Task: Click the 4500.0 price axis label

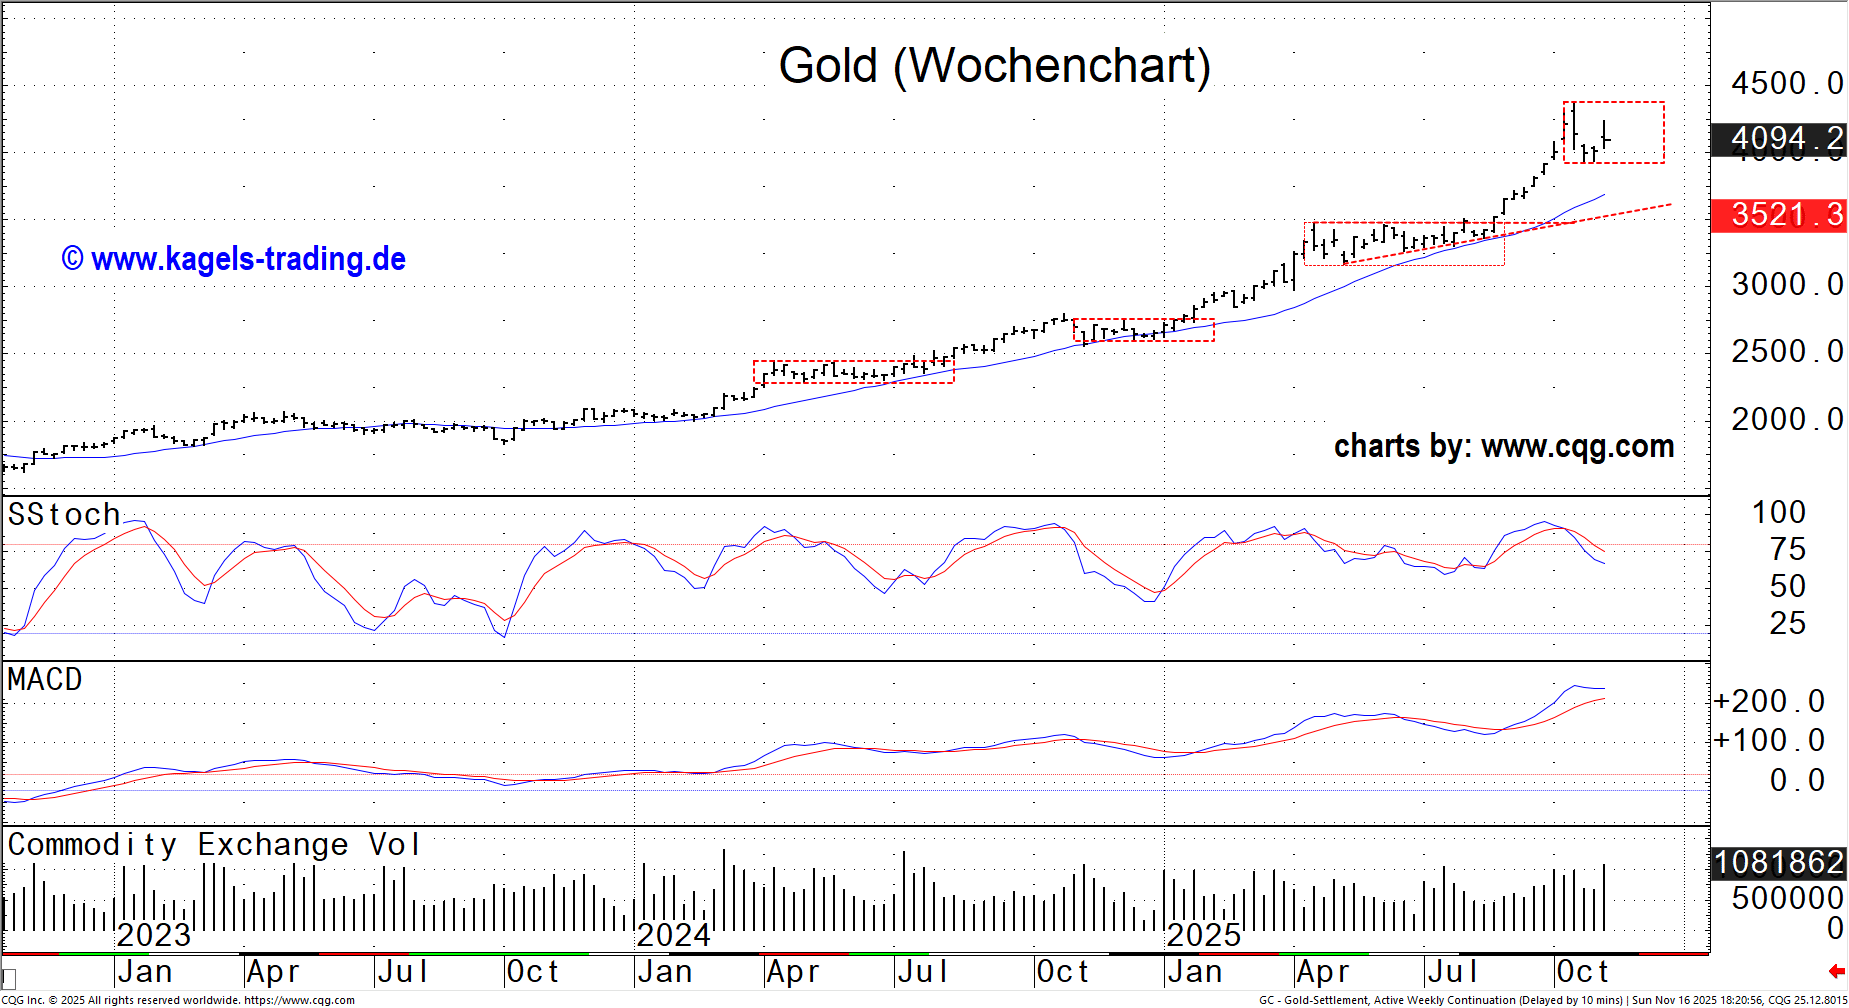Action: [x=1786, y=83]
